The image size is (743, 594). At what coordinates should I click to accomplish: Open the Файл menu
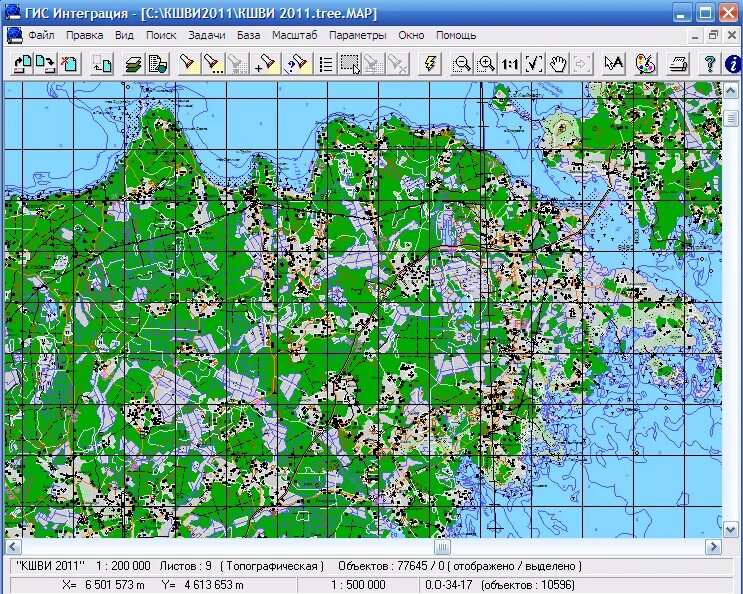(41, 36)
